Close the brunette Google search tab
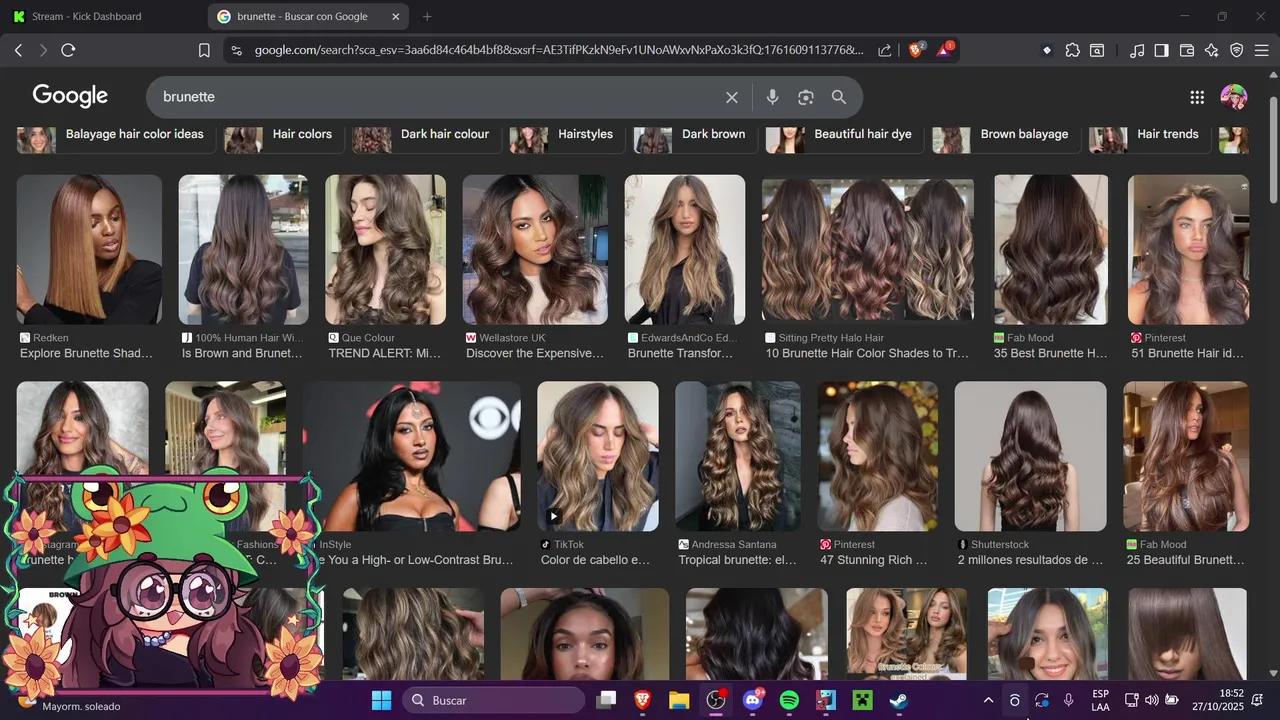This screenshot has height=720, width=1280. pos(396,16)
